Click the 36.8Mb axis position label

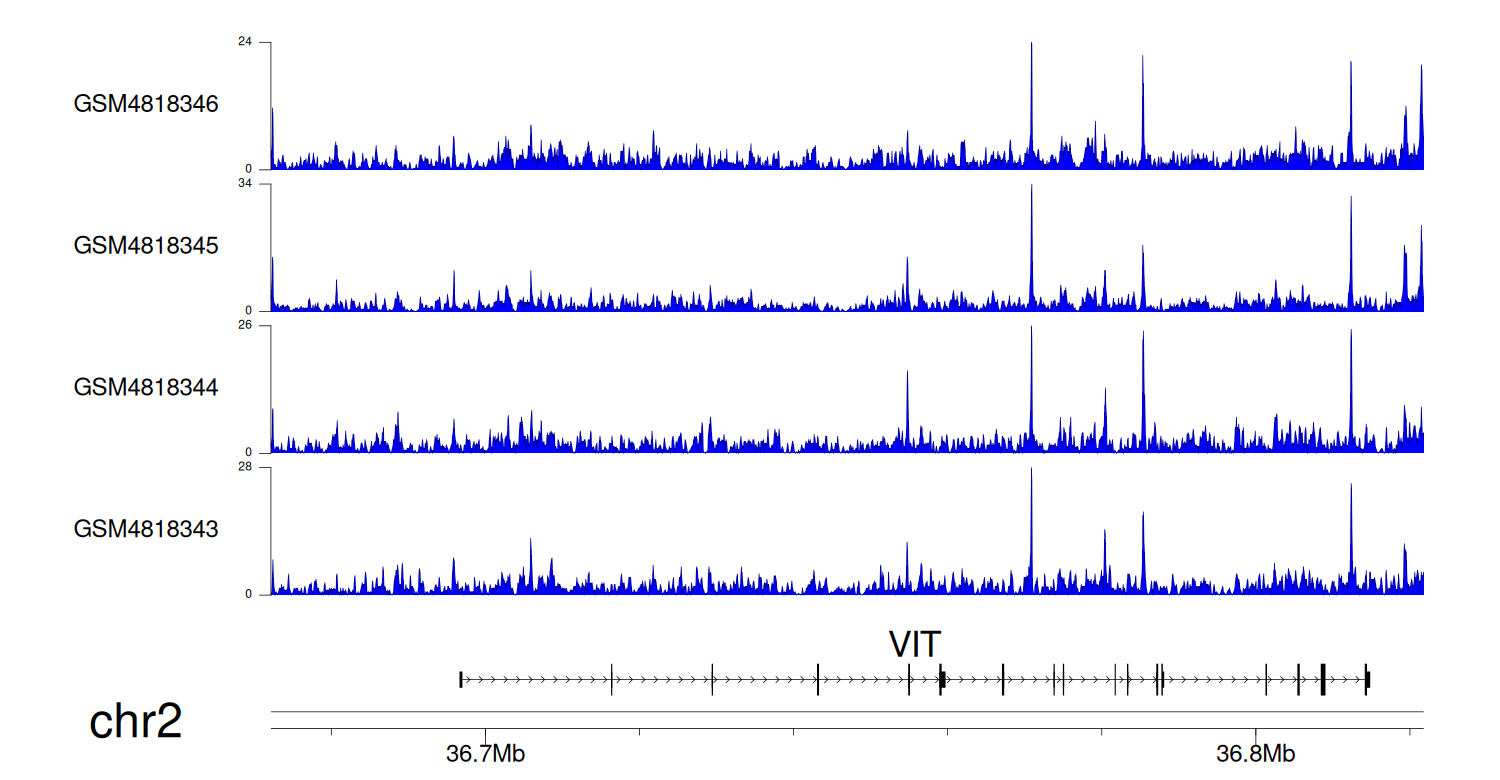click(1255, 754)
